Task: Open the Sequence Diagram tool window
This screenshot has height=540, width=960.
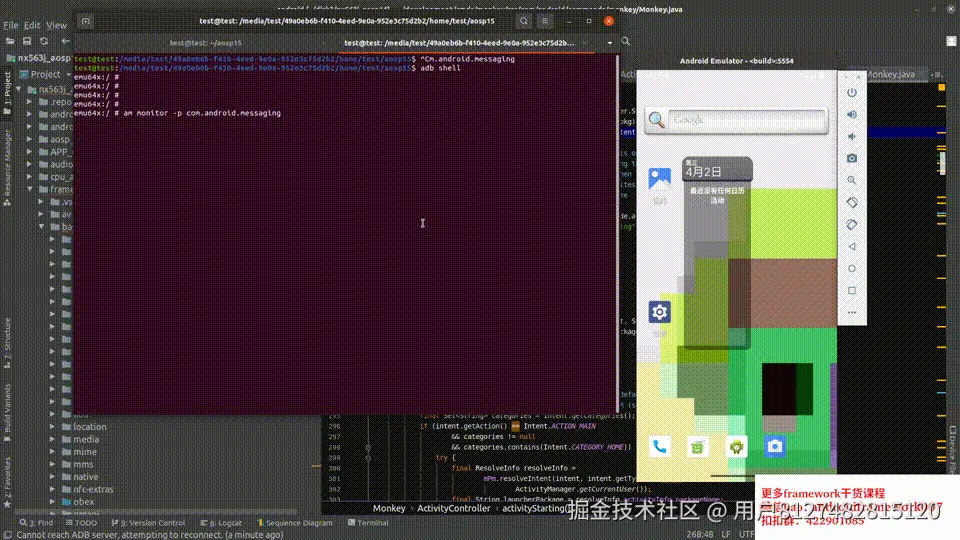Action: pyautogui.click(x=294, y=523)
